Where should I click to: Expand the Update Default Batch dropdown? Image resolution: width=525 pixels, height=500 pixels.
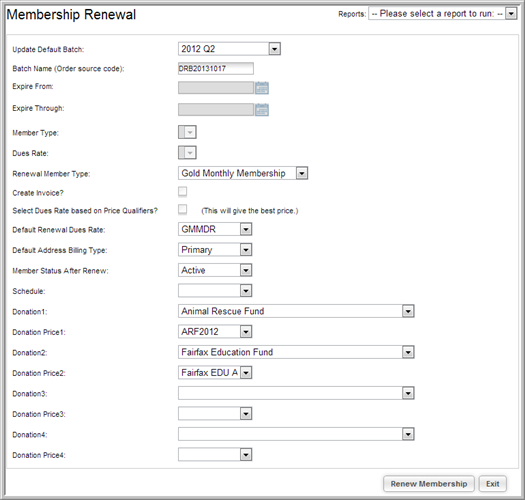click(229, 49)
